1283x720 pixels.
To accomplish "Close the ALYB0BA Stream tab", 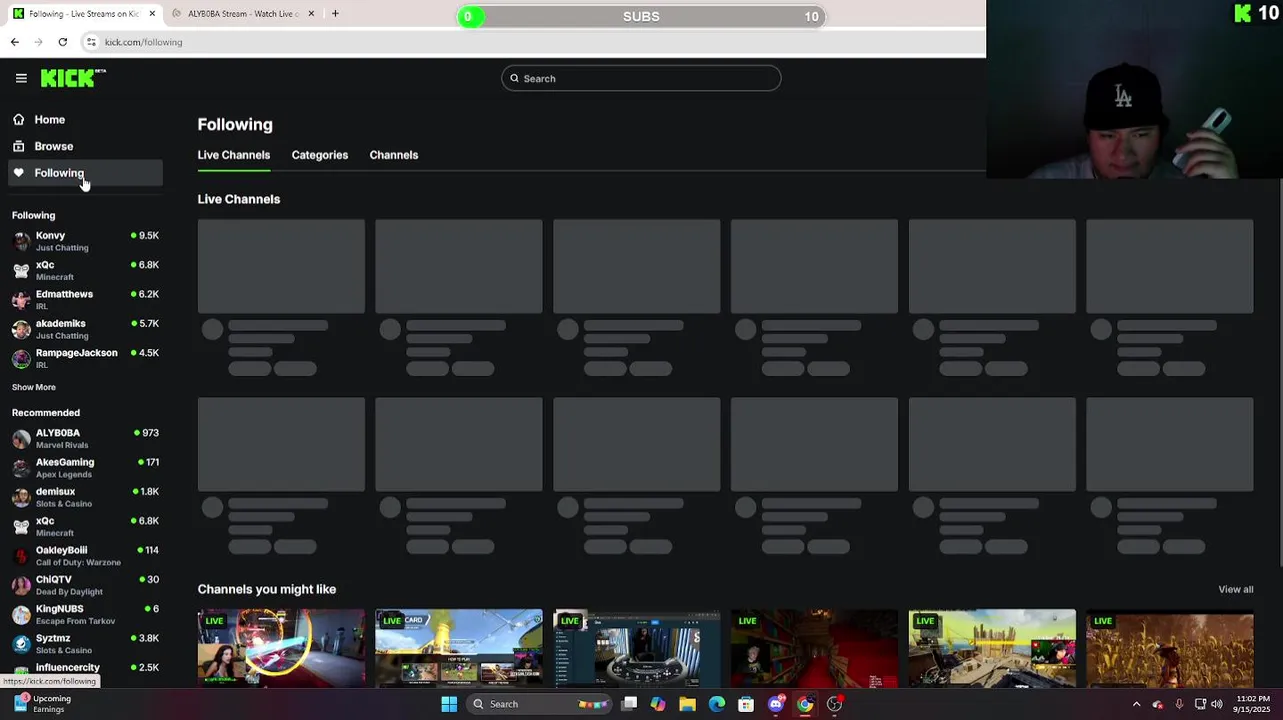I will pos(311,13).
